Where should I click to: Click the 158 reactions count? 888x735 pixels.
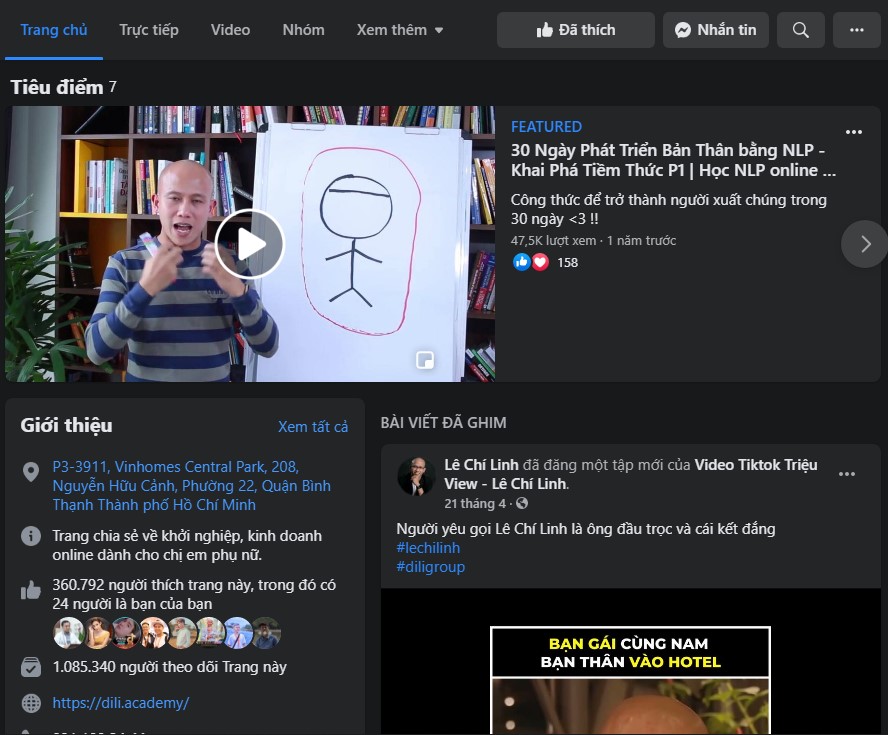pos(567,263)
